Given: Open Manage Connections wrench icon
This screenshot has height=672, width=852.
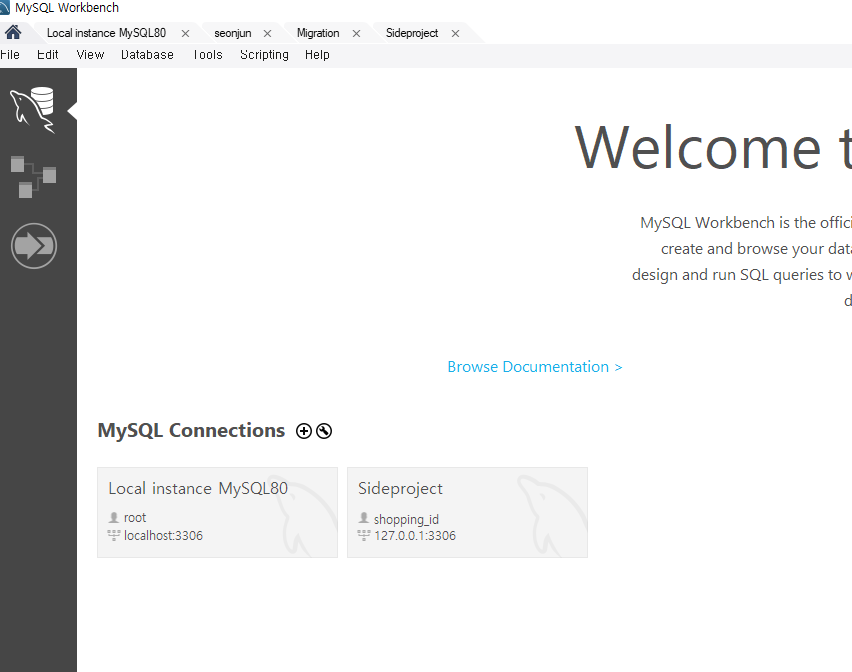Looking at the screenshot, I should pyautogui.click(x=324, y=431).
